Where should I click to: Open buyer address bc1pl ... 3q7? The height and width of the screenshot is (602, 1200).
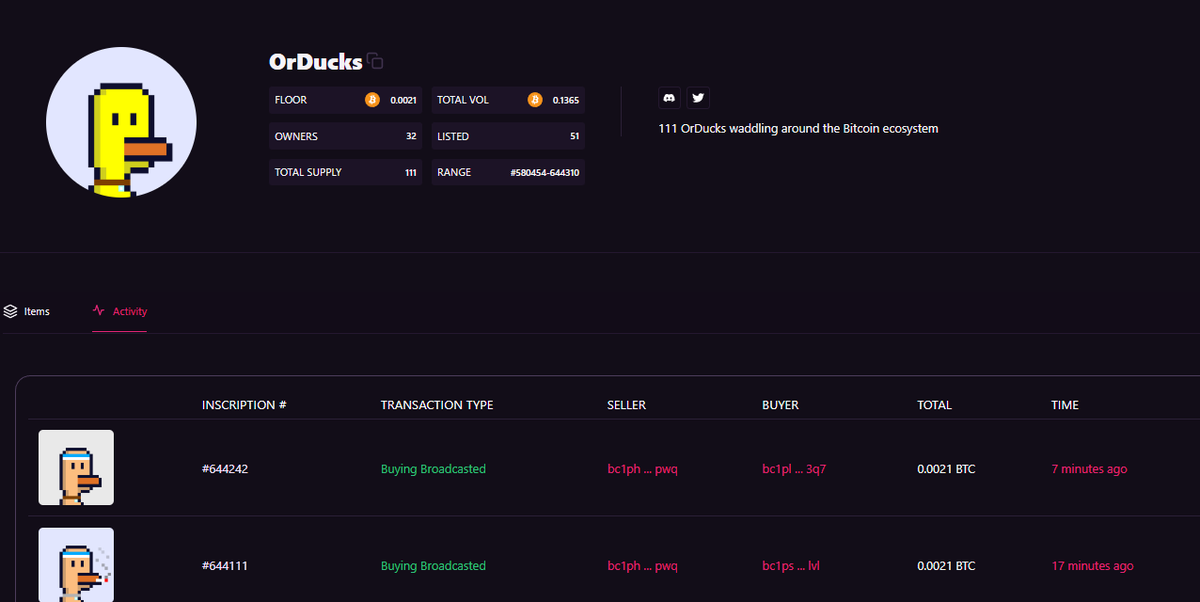tap(794, 469)
